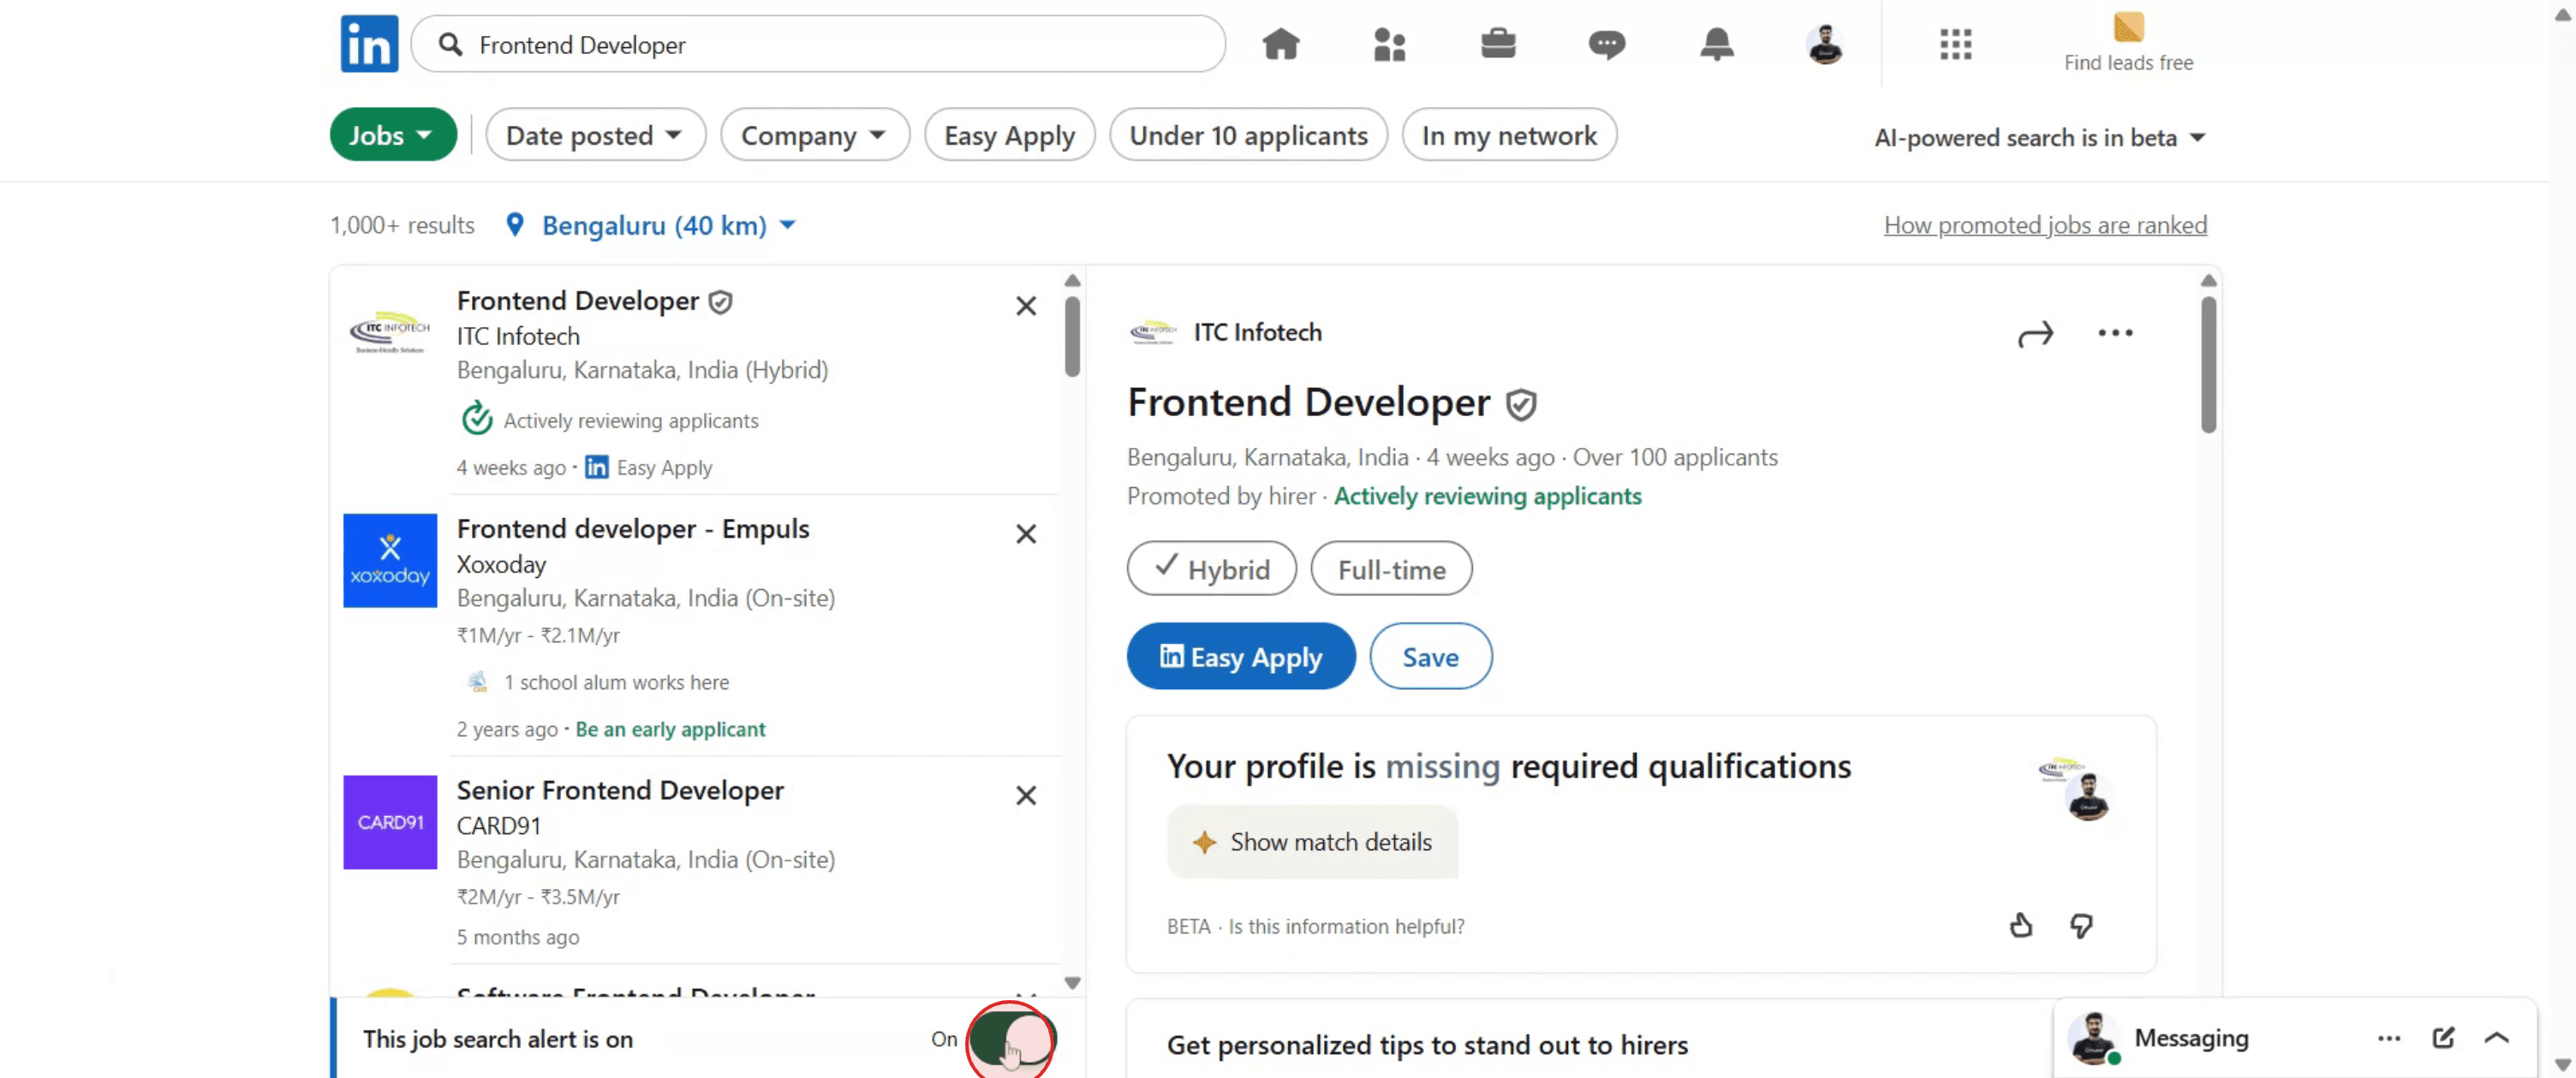Expand the Messaging panel chevron
2576x1078 pixels.
pyautogui.click(x=2497, y=1038)
